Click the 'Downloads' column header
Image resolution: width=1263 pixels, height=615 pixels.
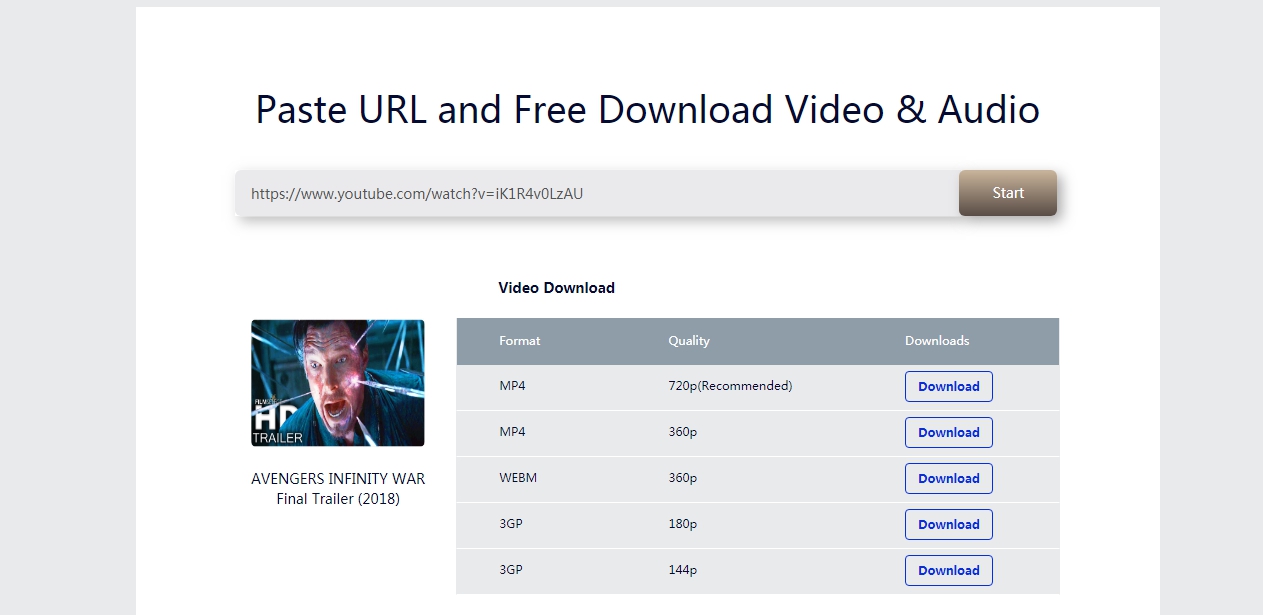point(937,341)
